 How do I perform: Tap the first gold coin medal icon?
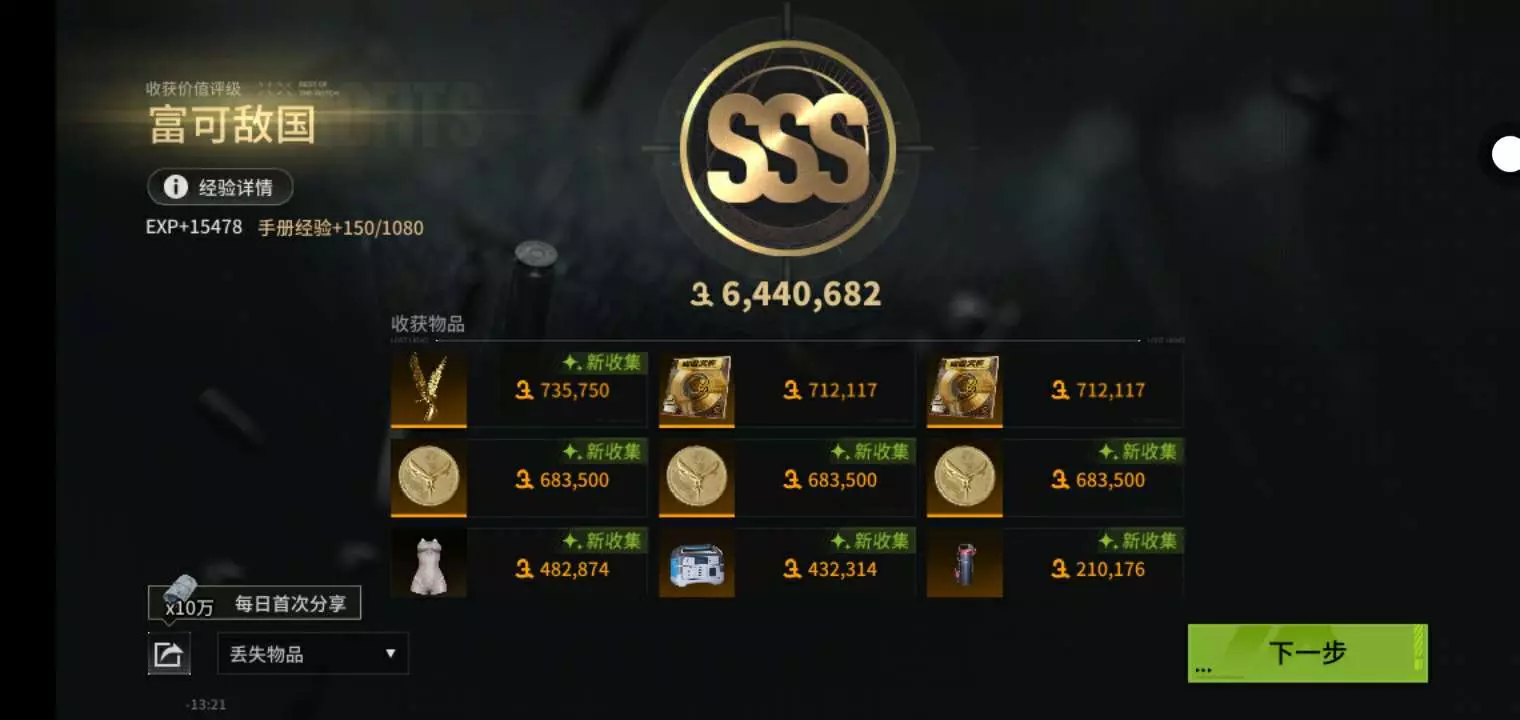click(428, 478)
